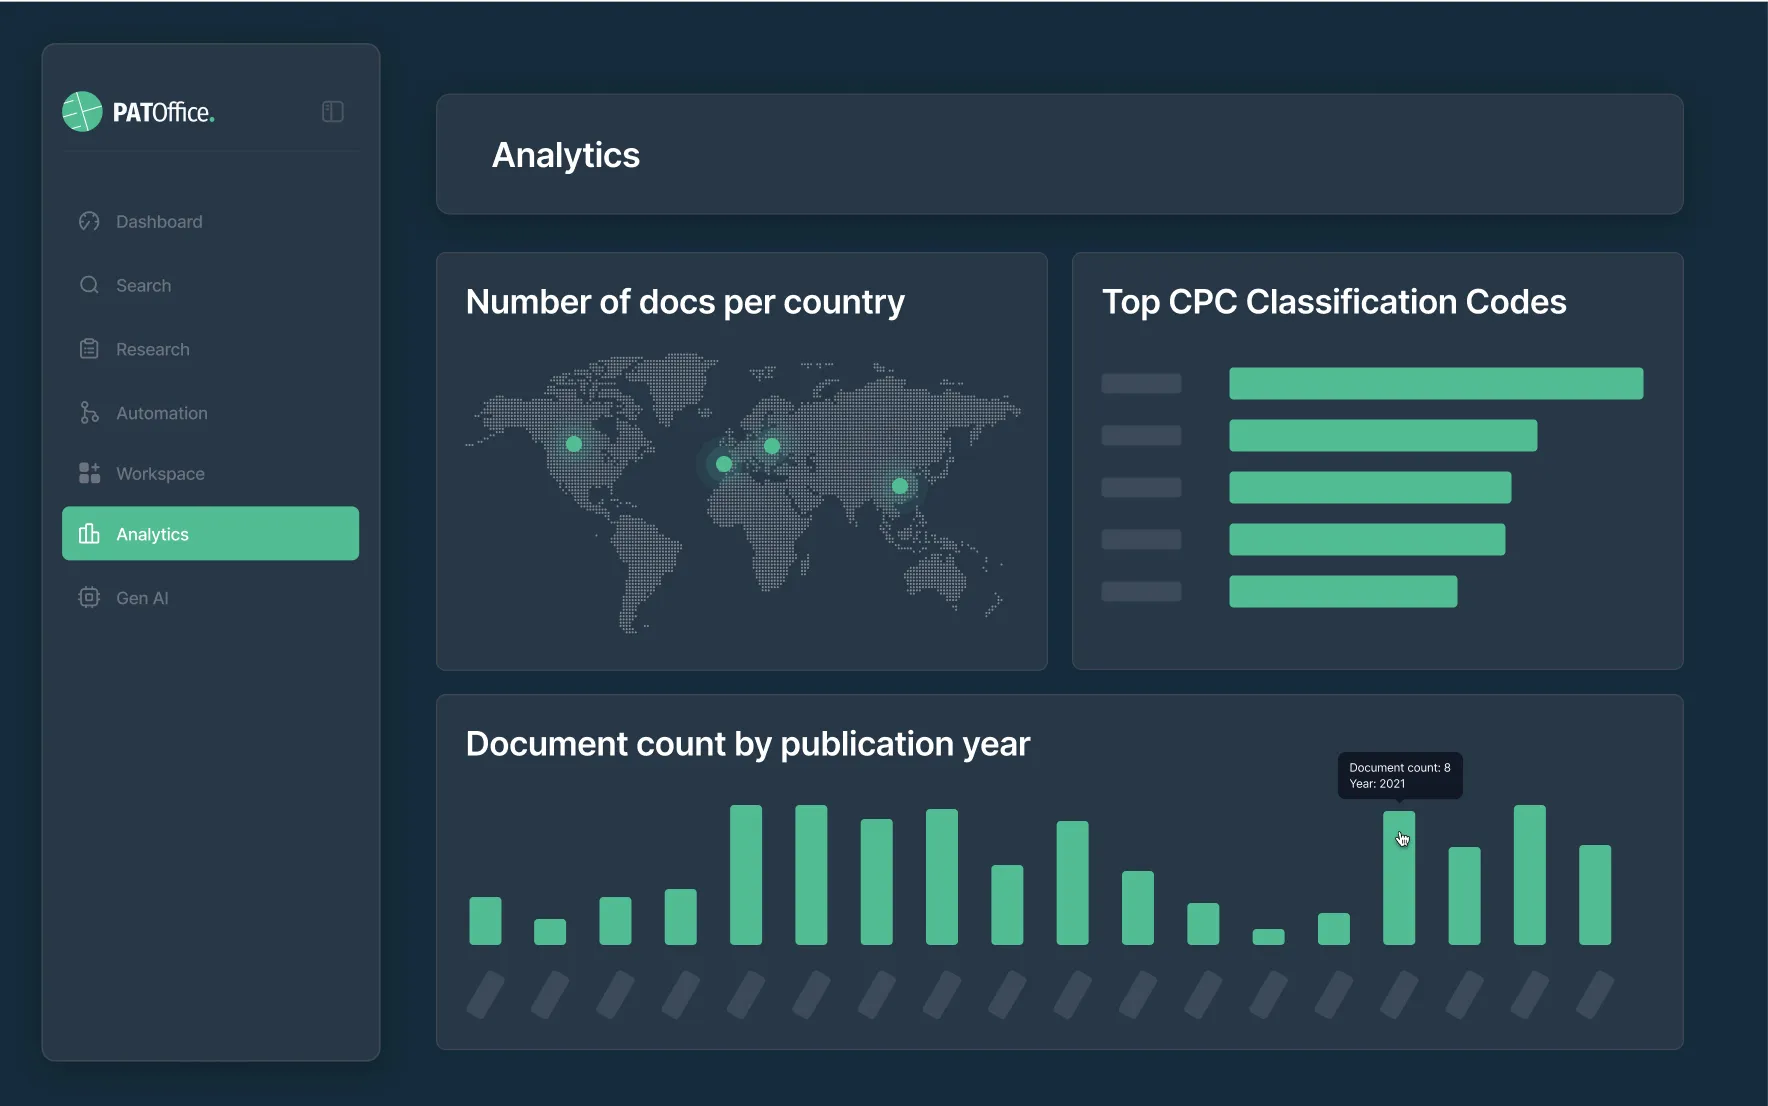This screenshot has width=1768, height=1106.
Task: Select the Analytics bar-chart icon
Action: [89, 534]
